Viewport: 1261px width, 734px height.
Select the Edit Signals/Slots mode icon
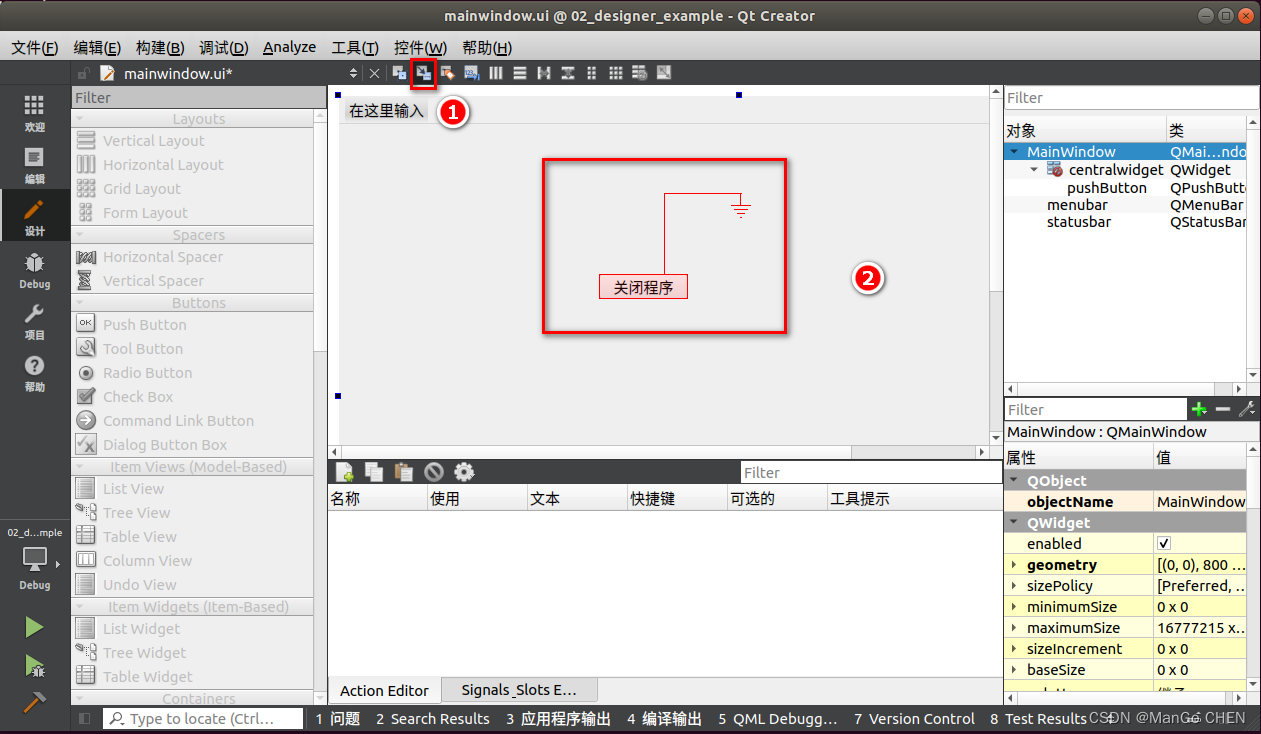[x=424, y=72]
